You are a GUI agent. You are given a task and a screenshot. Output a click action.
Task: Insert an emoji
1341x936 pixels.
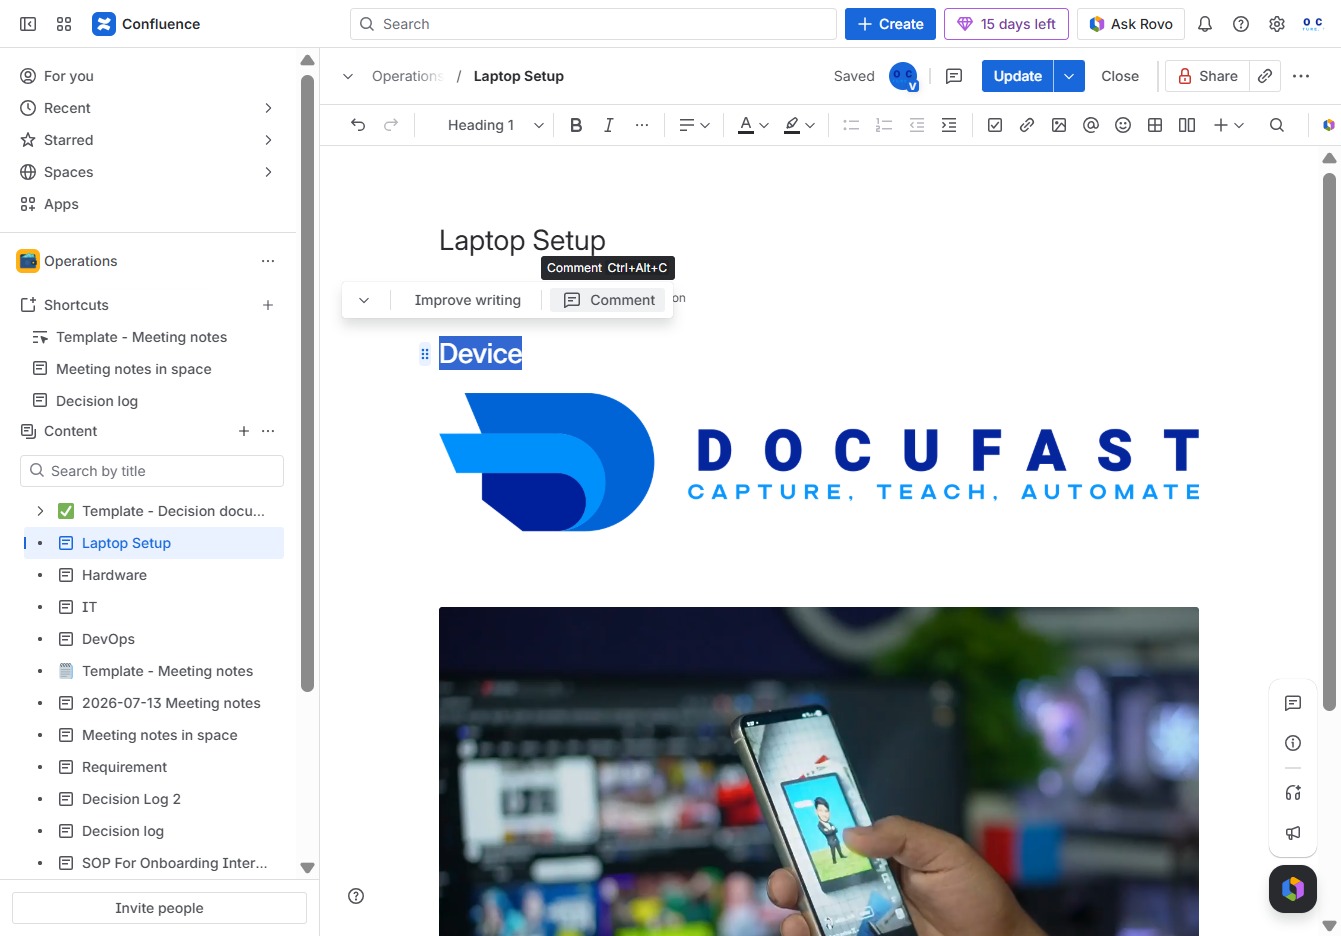pos(1123,125)
